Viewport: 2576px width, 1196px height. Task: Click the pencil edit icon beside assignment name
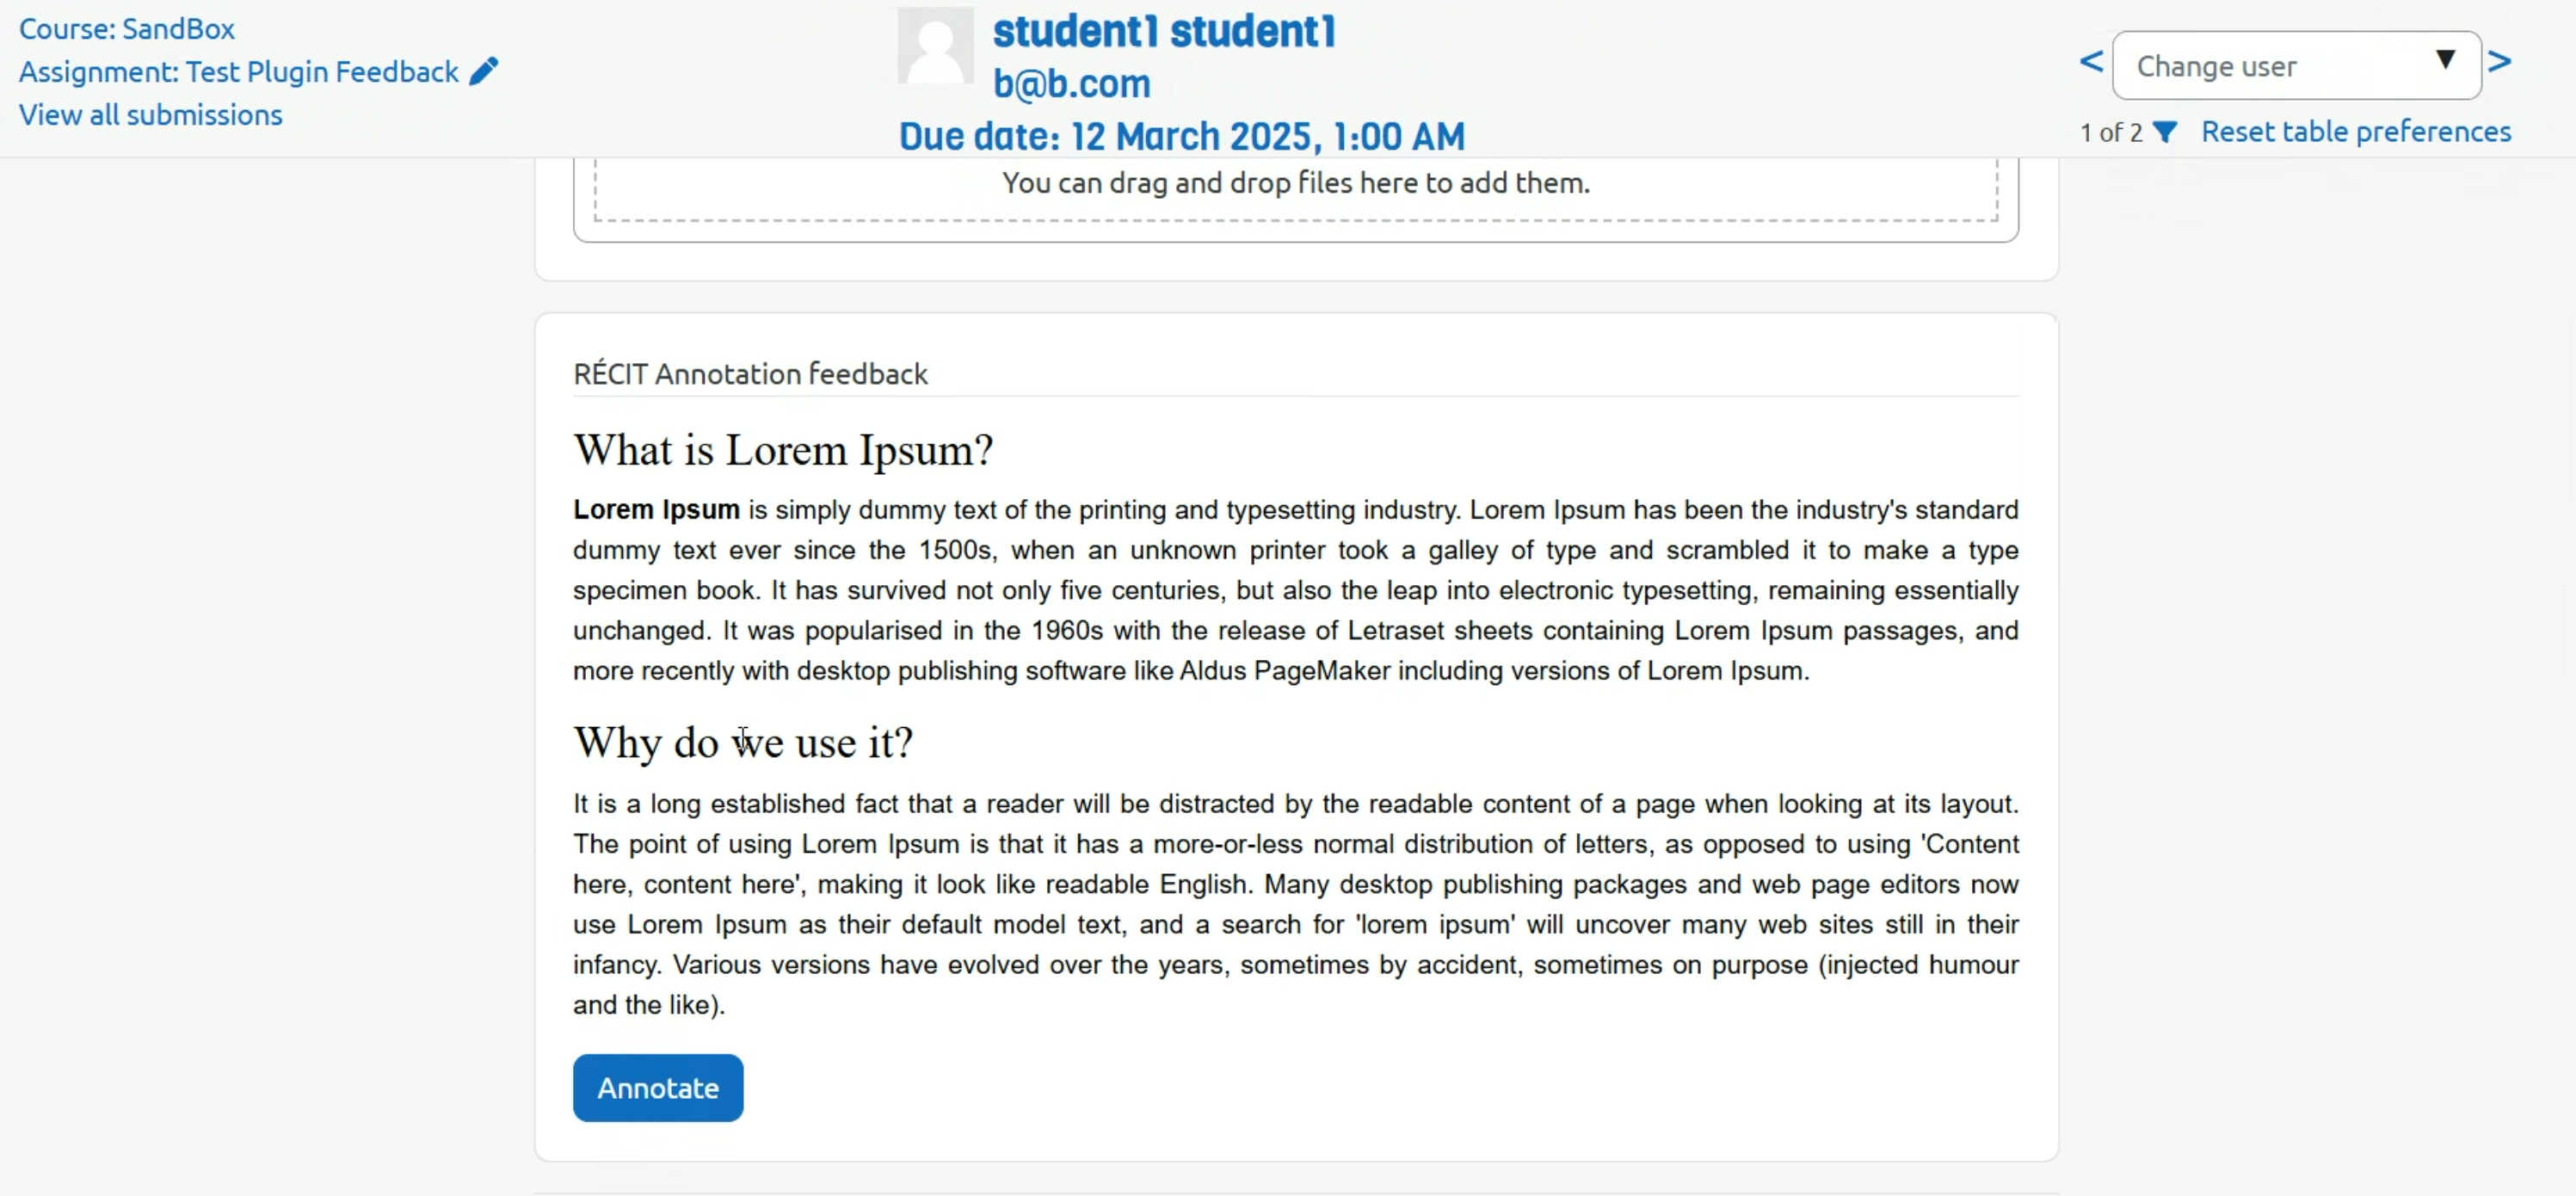point(483,71)
